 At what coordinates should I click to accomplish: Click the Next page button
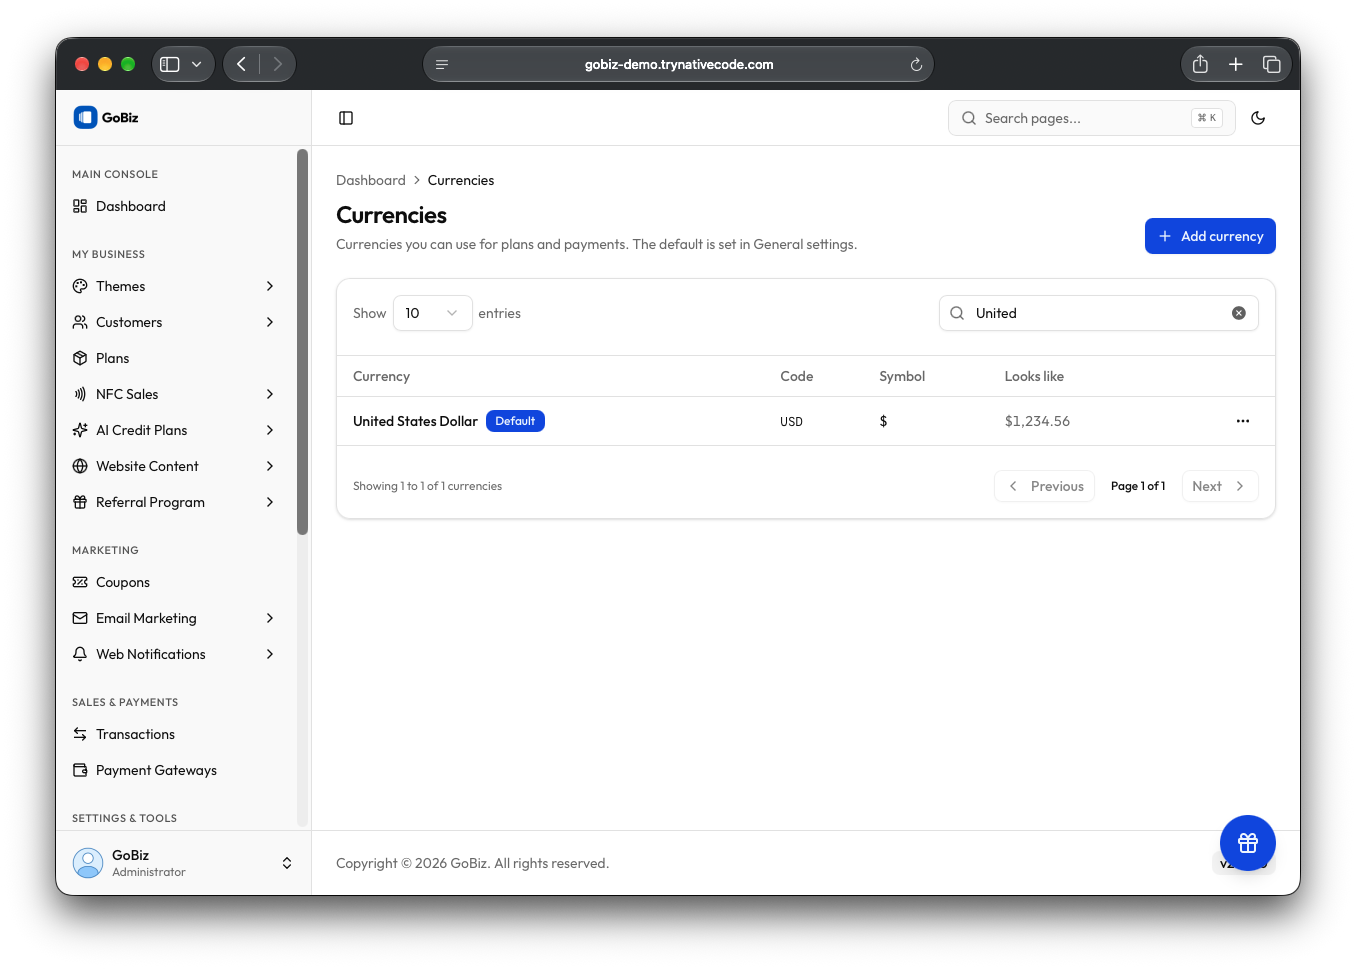tap(1220, 486)
